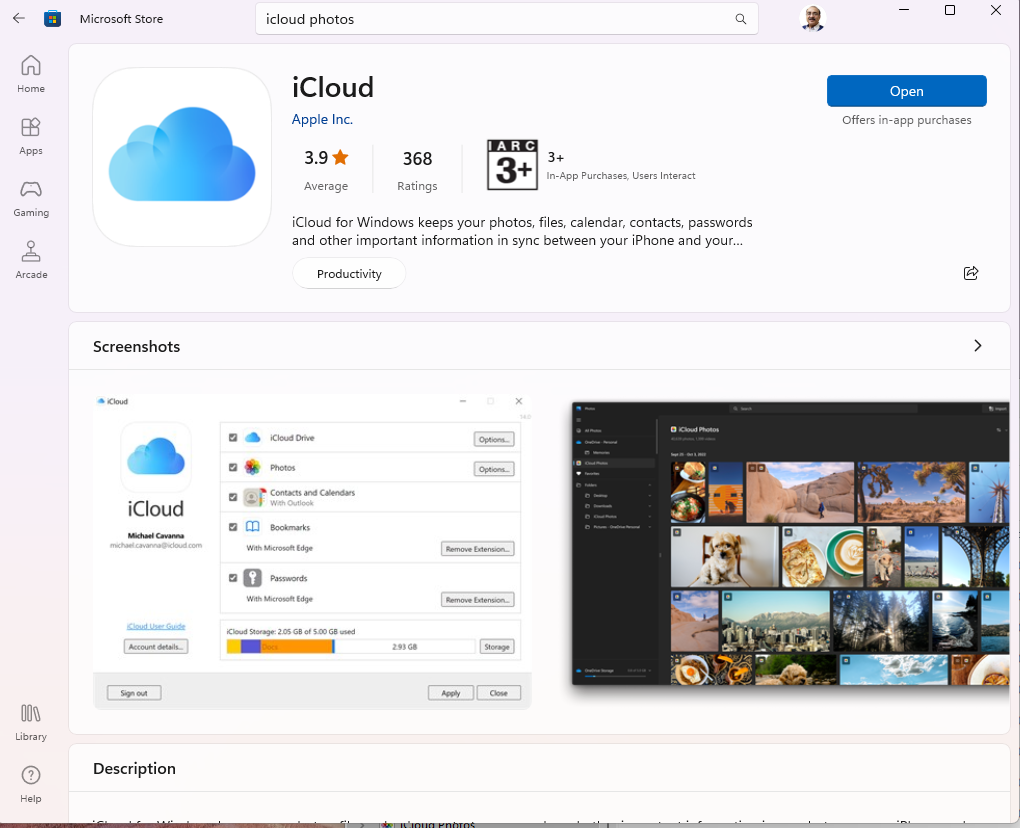Click the search box with 'icloud photos'
Screen dimensions: 1020x828
(x=495, y=19)
